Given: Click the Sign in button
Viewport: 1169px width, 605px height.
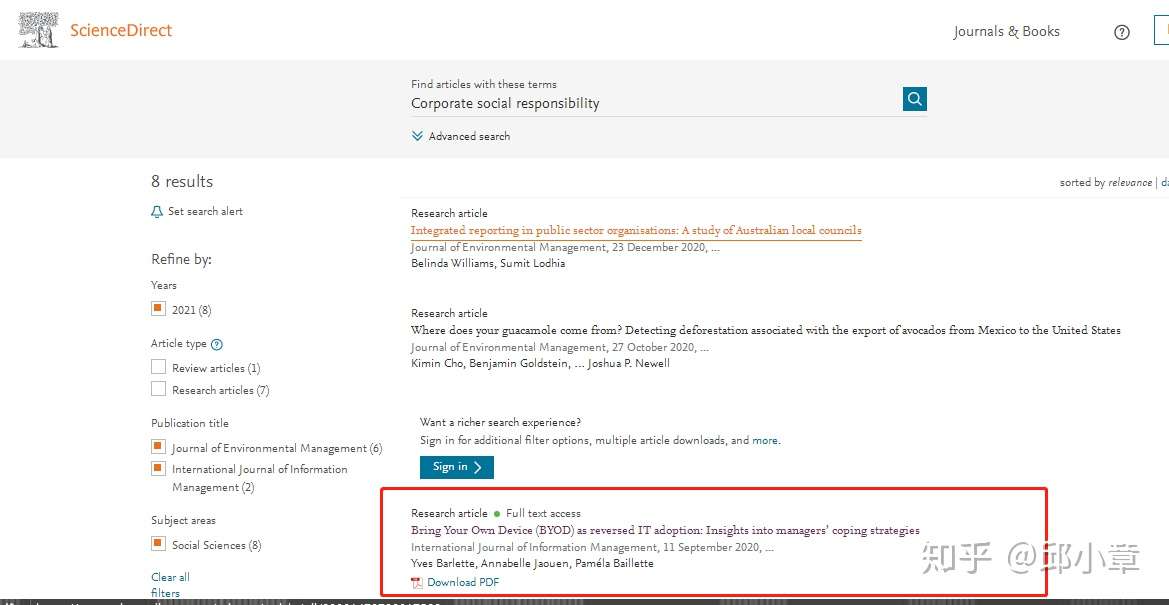Looking at the screenshot, I should click(x=456, y=467).
